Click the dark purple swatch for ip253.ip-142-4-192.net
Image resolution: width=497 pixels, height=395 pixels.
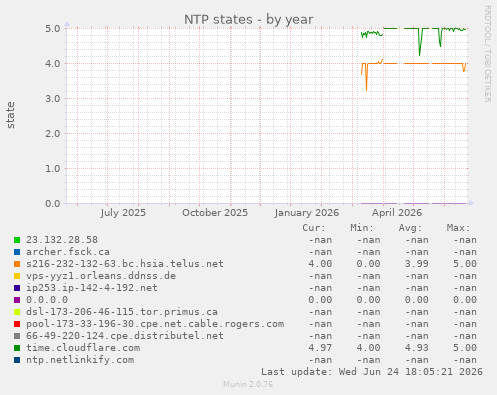pos(17,288)
